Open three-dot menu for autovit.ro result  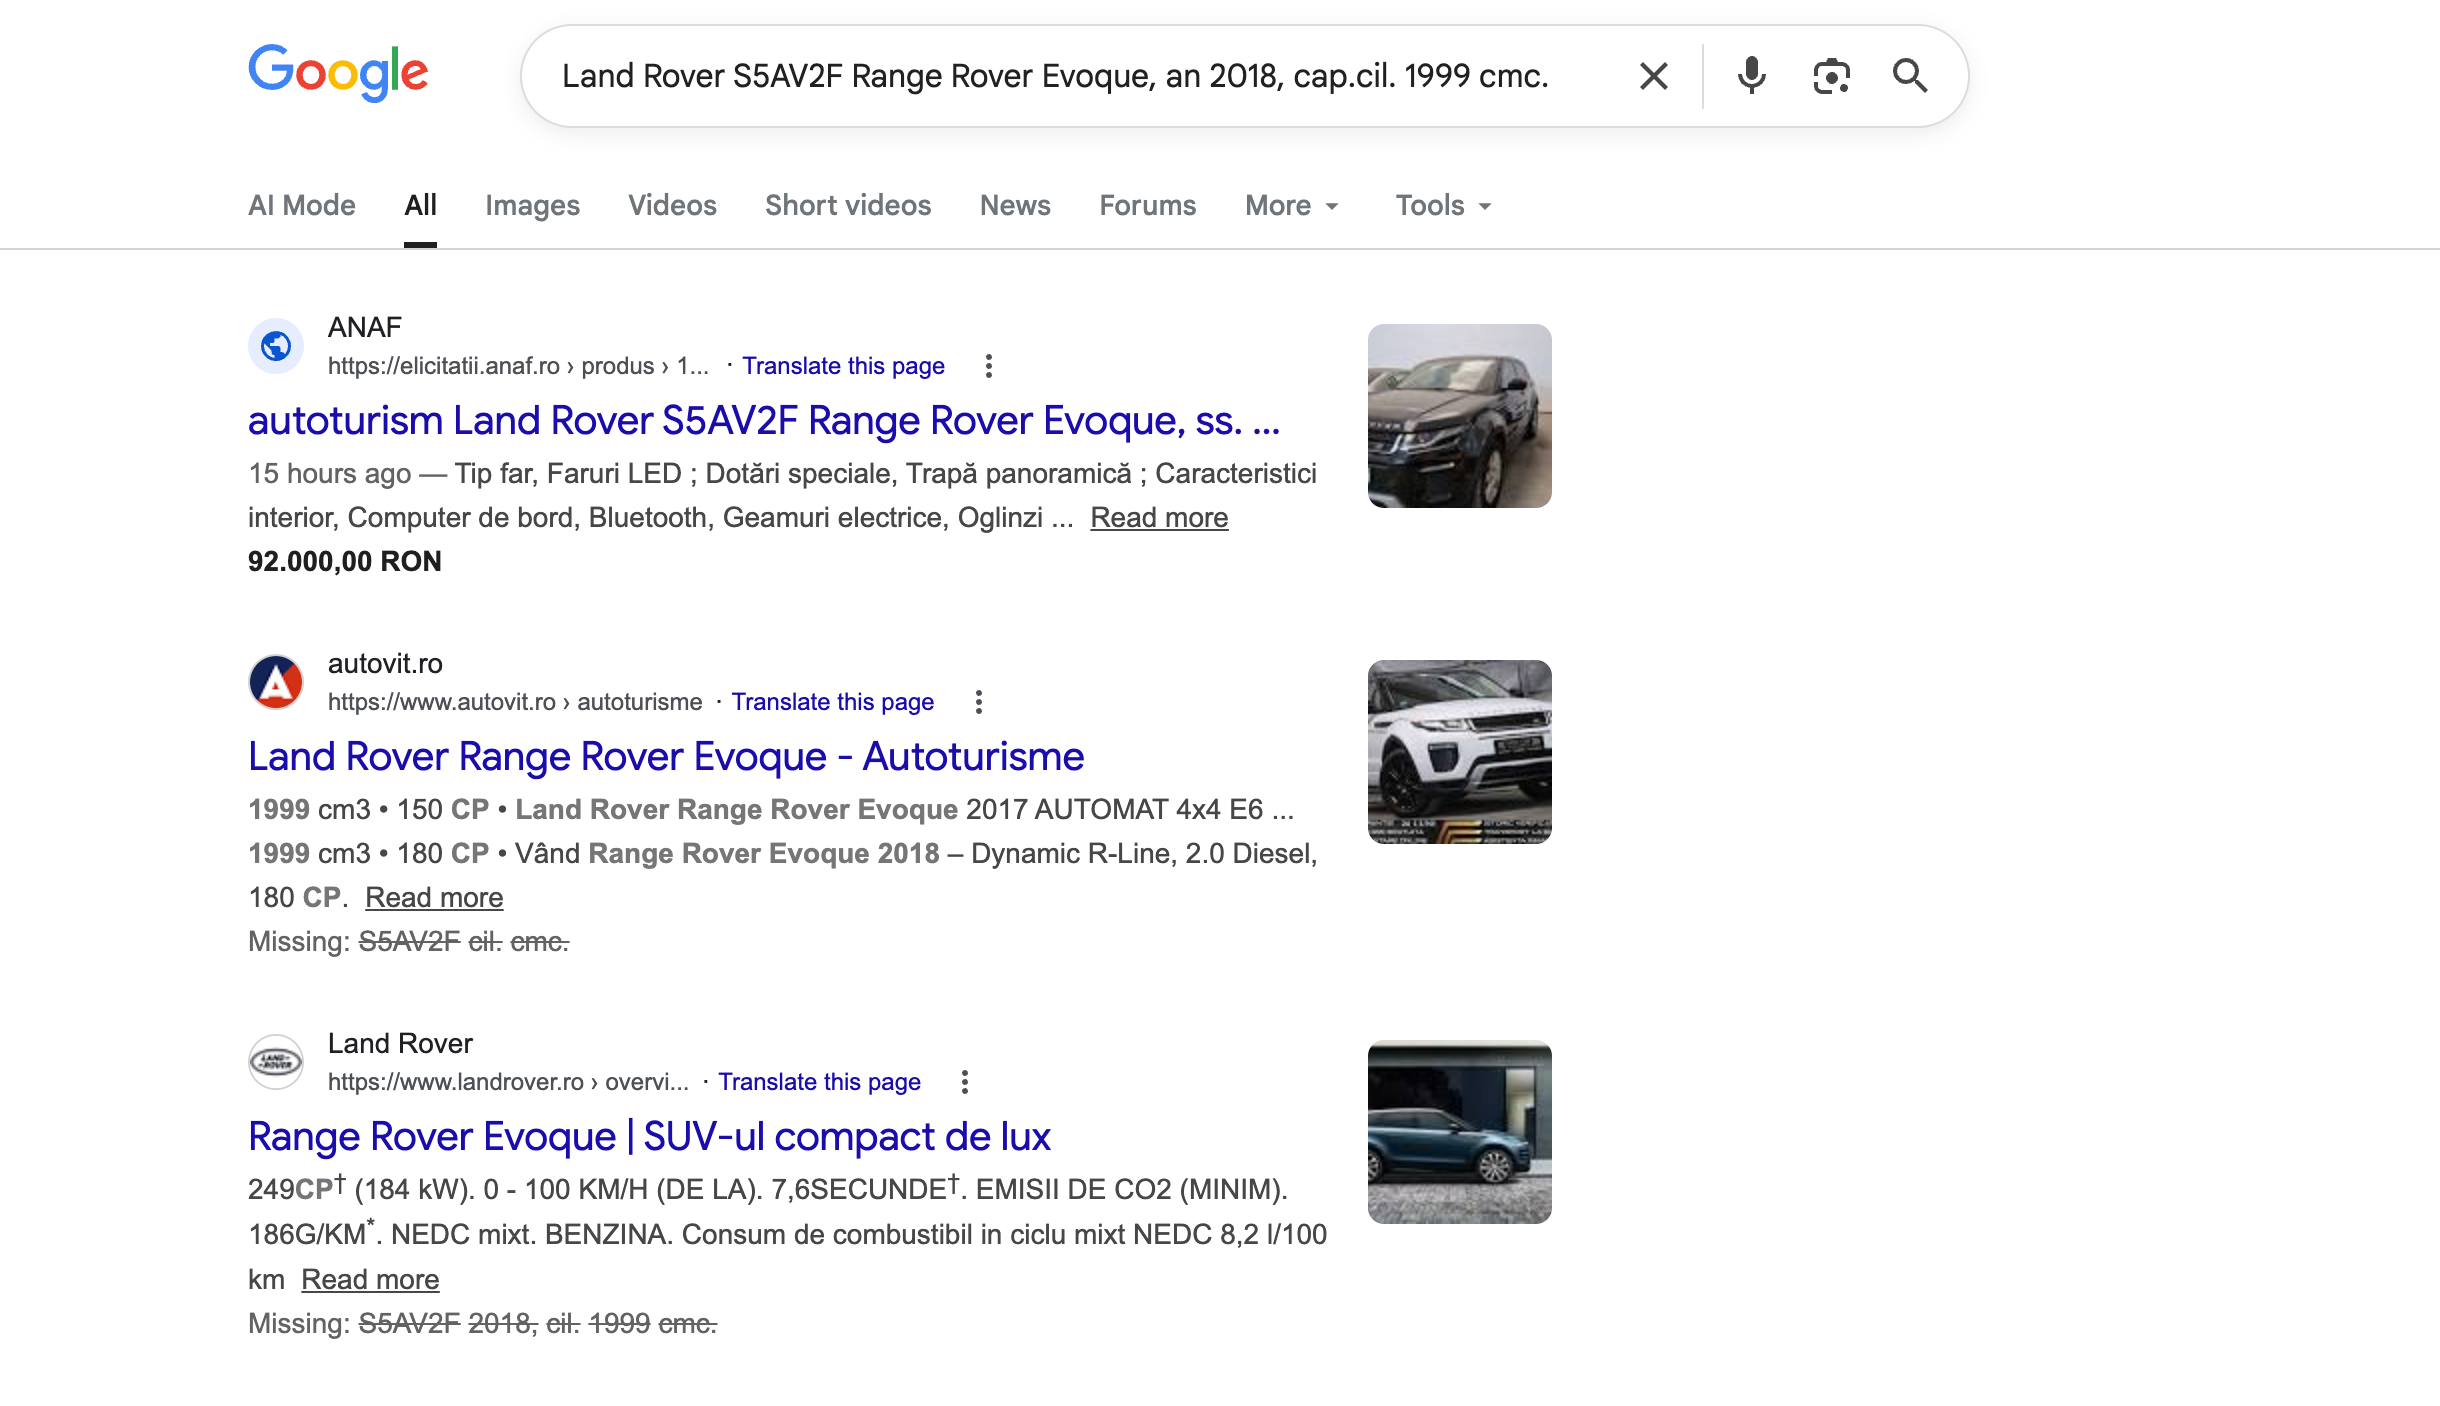(978, 702)
